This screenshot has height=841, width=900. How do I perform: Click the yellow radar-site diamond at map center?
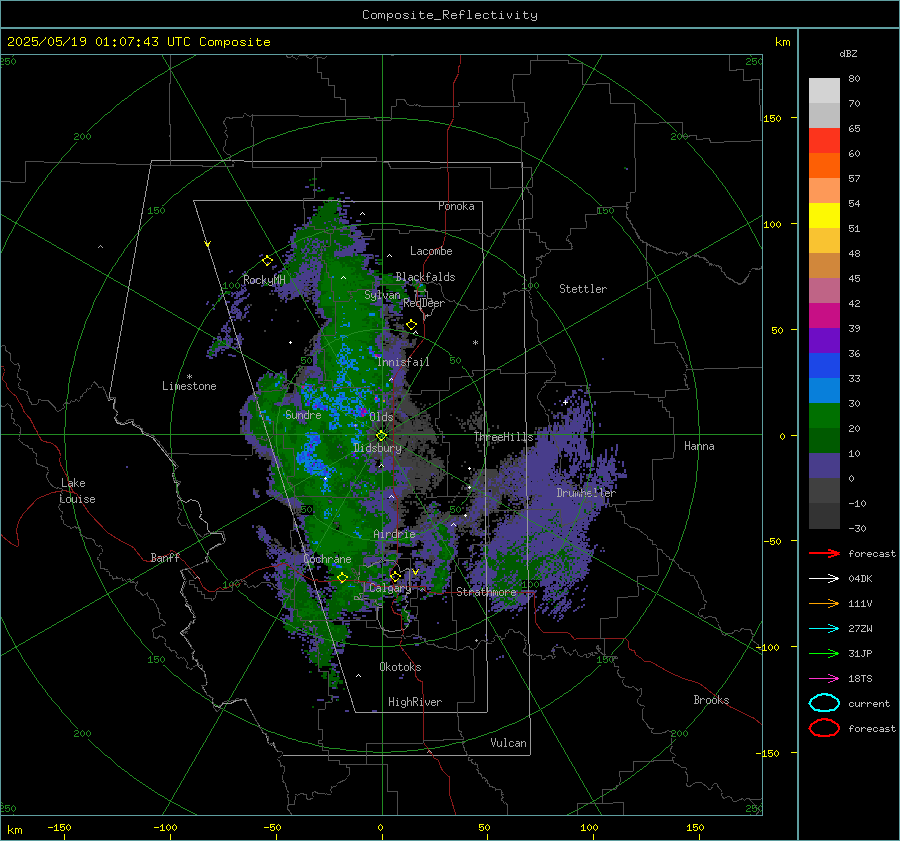tap(382, 436)
